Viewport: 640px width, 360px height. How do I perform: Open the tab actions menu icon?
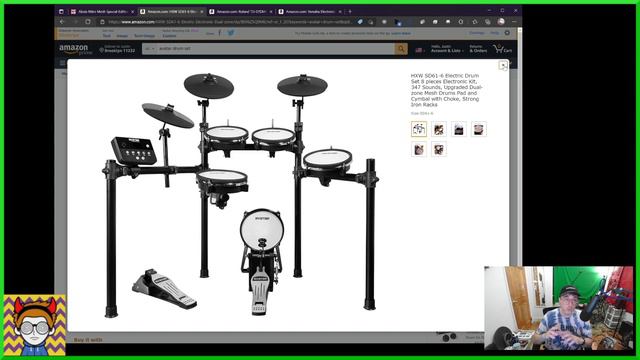(61, 12)
